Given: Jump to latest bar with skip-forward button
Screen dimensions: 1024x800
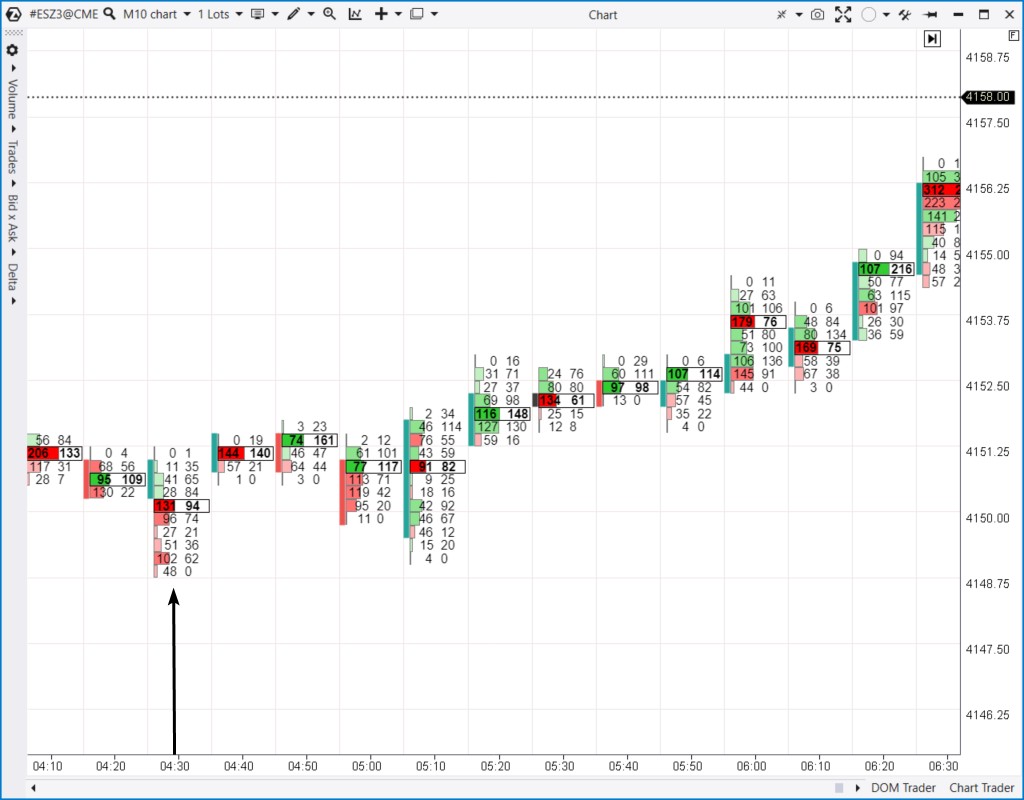Looking at the screenshot, I should coord(932,38).
